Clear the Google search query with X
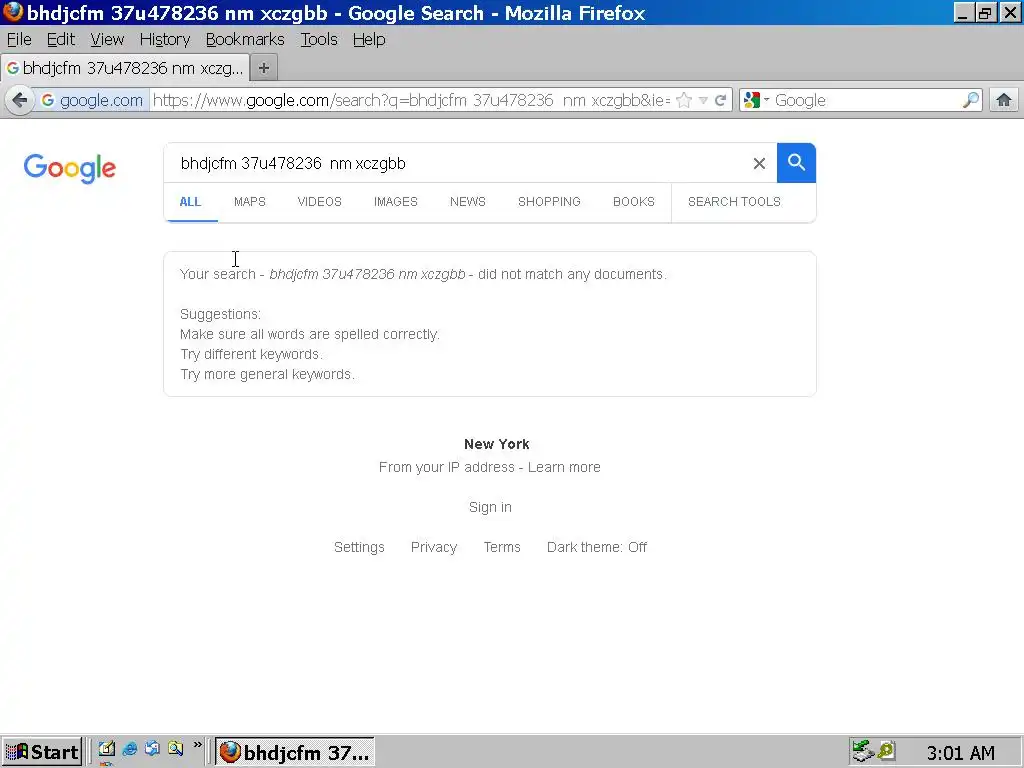This screenshot has width=1024, height=768. pyautogui.click(x=759, y=163)
